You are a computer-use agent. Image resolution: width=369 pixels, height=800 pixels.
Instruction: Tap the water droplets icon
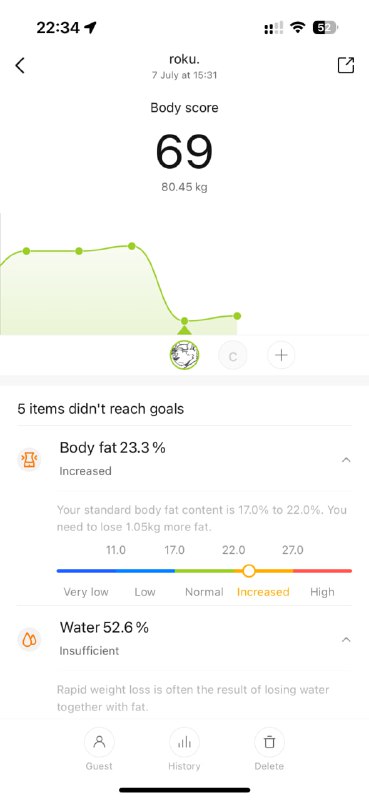point(29,639)
